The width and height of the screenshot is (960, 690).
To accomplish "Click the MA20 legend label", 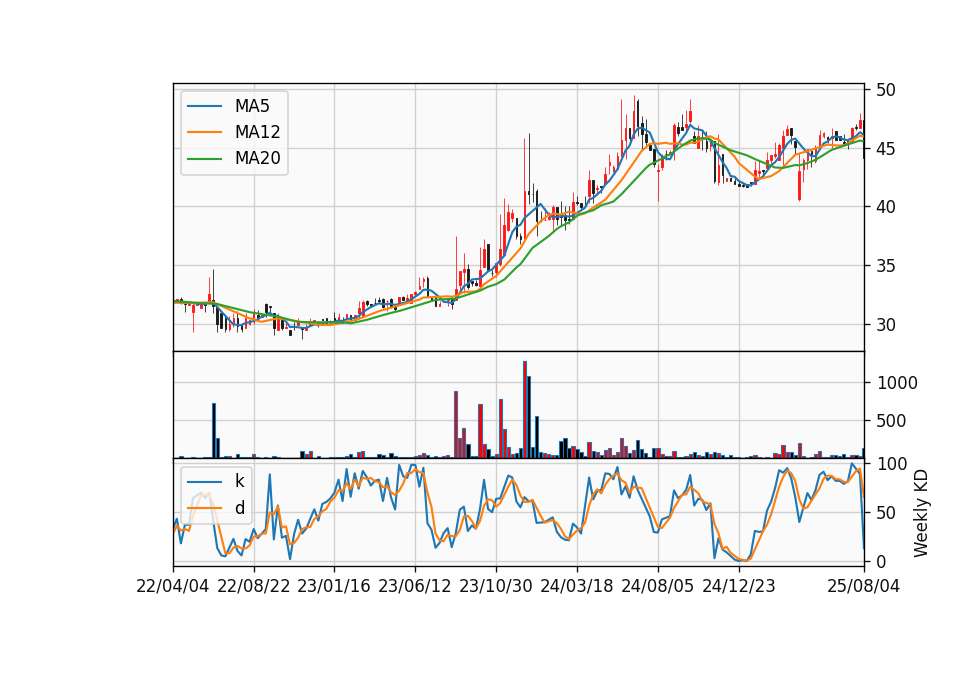I will [257, 158].
